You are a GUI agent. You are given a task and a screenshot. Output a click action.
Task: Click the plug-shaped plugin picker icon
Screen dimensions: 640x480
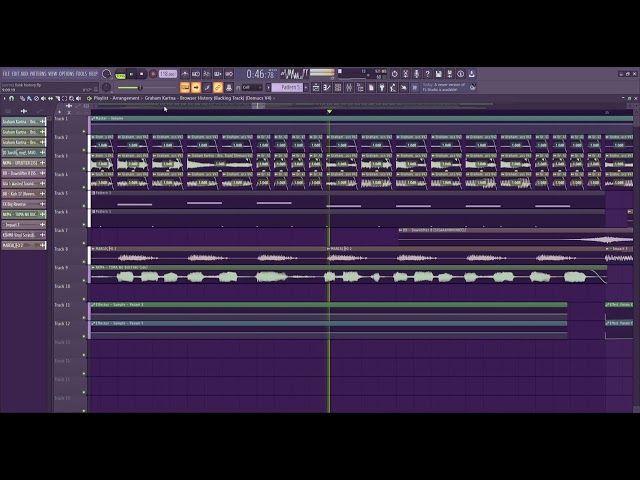[x=382, y=87]
